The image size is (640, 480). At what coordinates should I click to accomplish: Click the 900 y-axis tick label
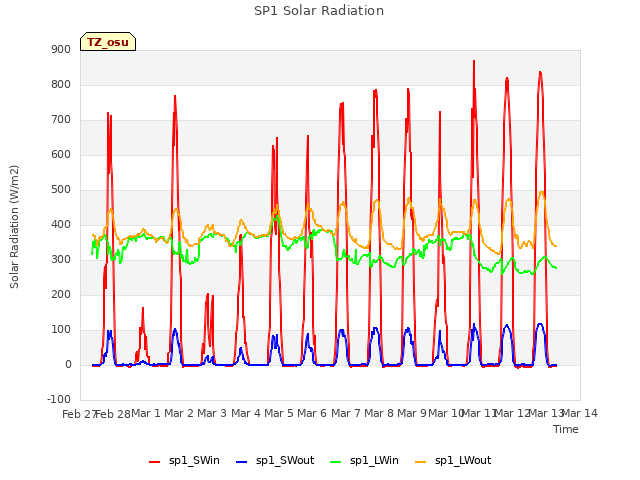point(61,49)
